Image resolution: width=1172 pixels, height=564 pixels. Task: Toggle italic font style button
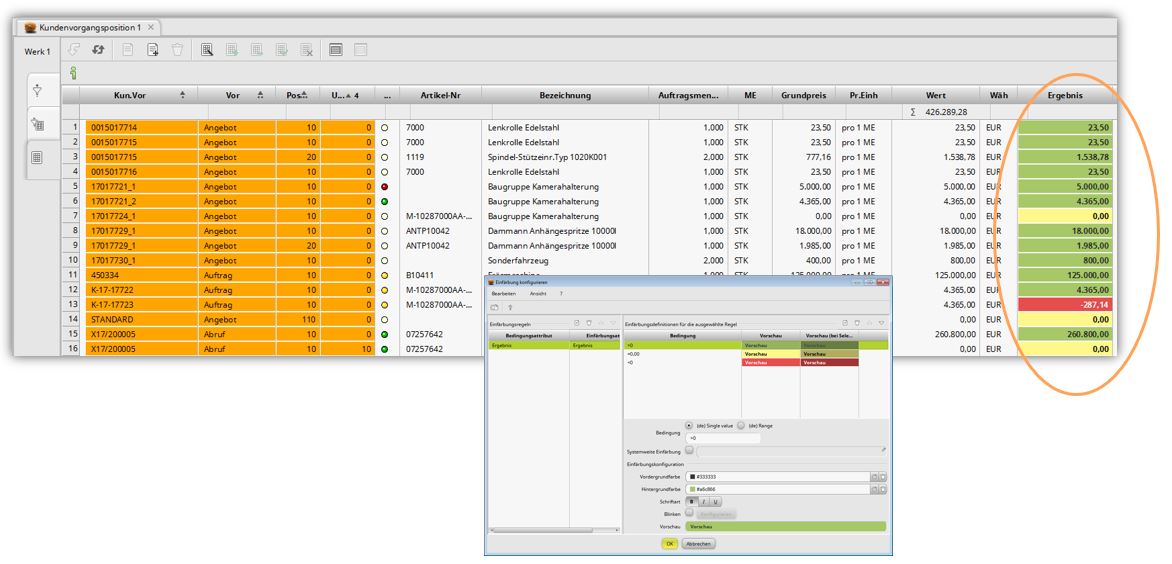(703, 501)
